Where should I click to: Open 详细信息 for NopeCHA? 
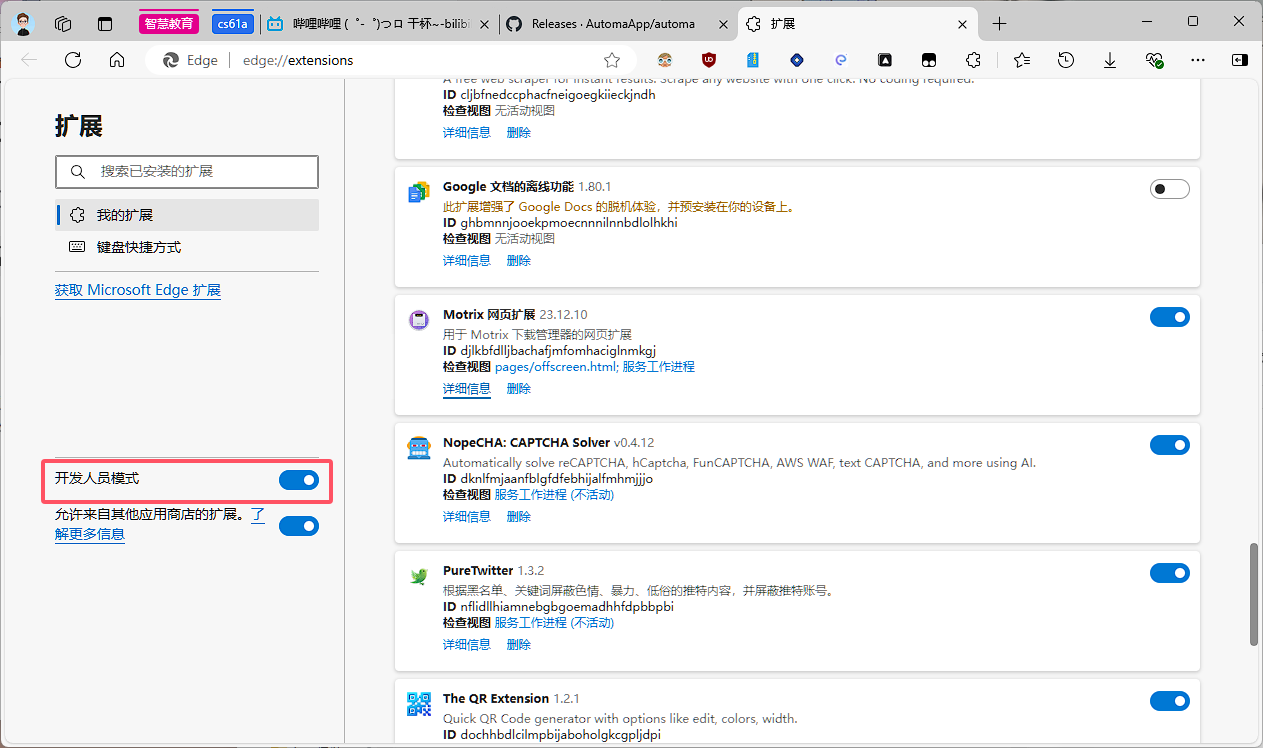point(467,516)
